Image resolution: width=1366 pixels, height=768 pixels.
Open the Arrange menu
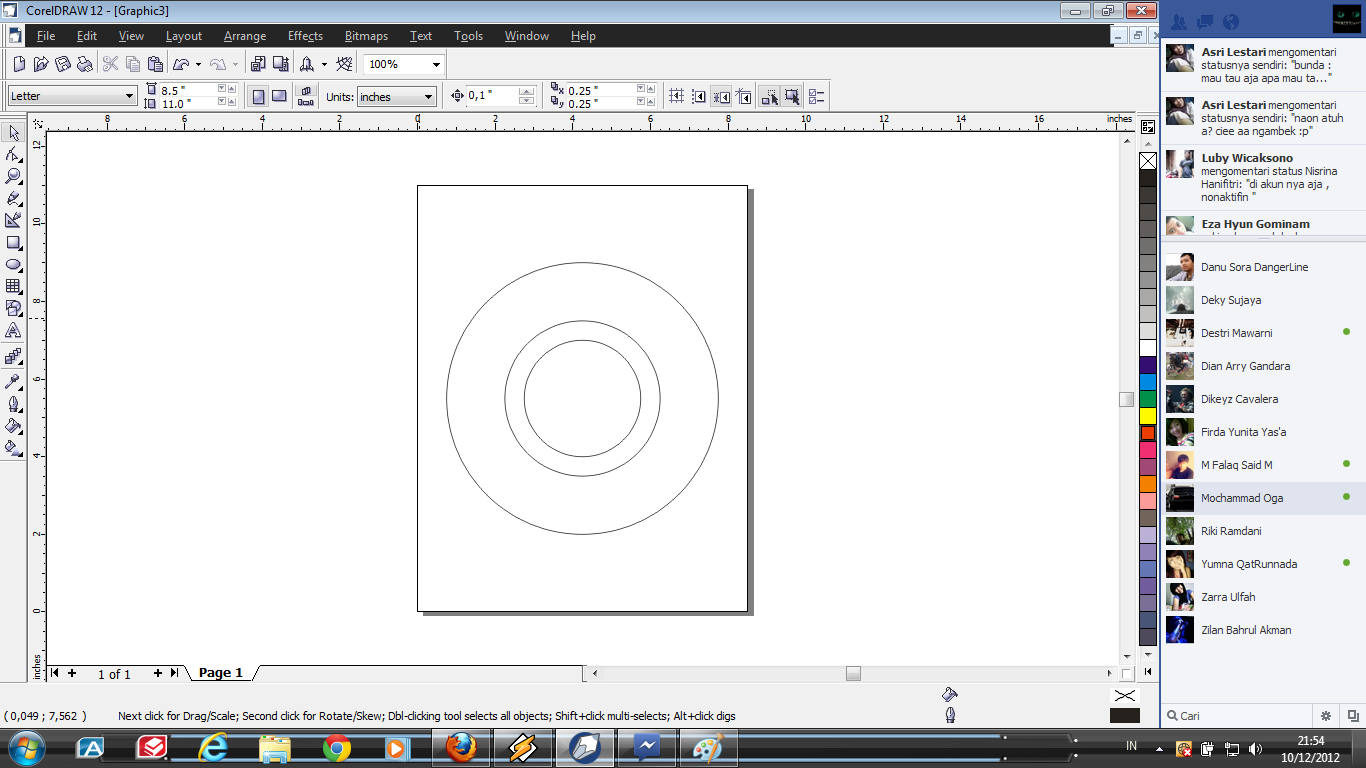pos(245,36)
